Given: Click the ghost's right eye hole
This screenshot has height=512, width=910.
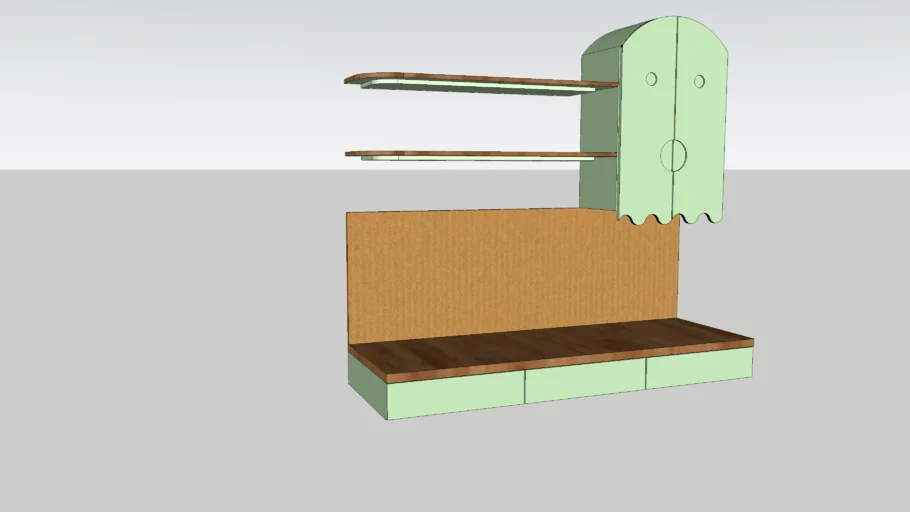Looking at the screenshot, I should pyautogui.click(x=699, y=80).
